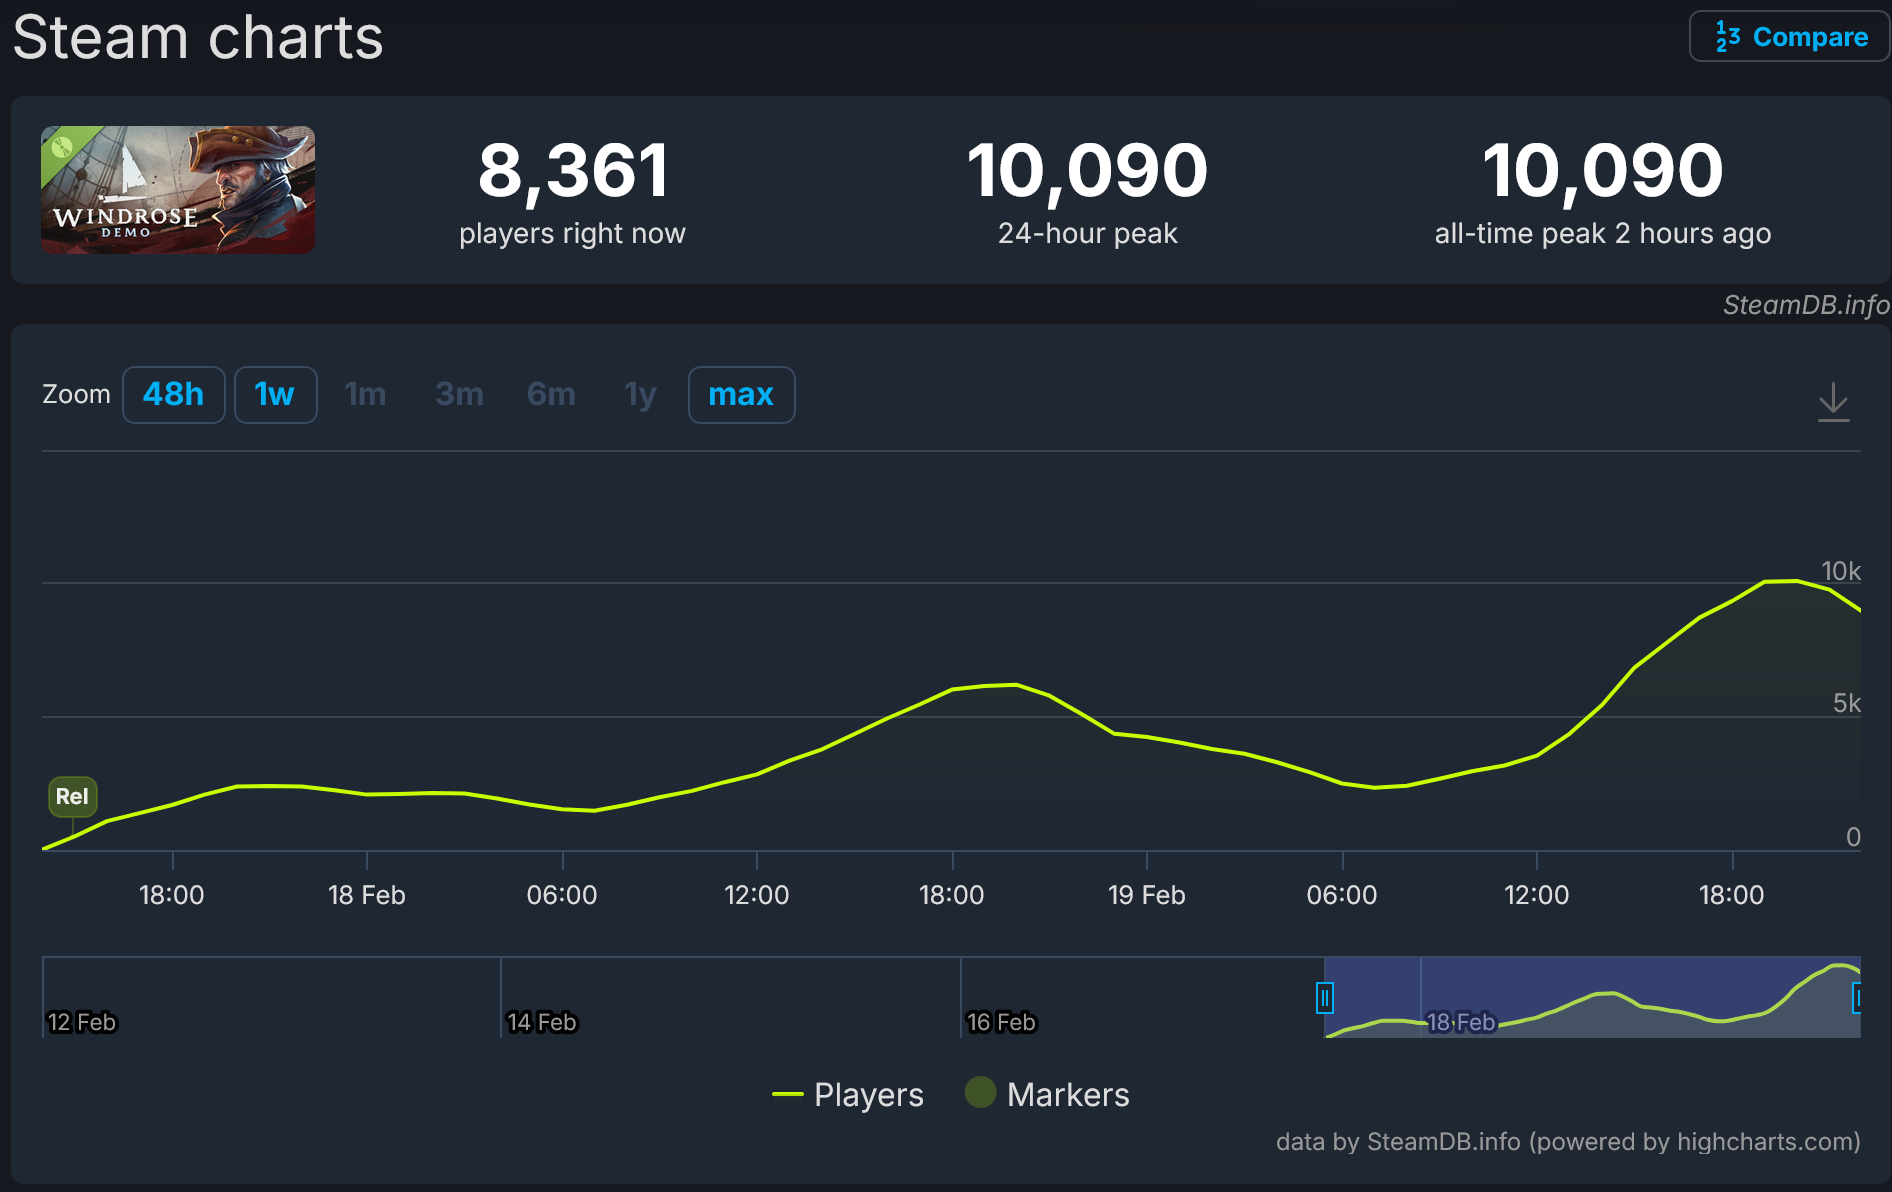Click the 3m zoom option
The width and height of the screenshot is (1892, 1192).
coord(459,395)
